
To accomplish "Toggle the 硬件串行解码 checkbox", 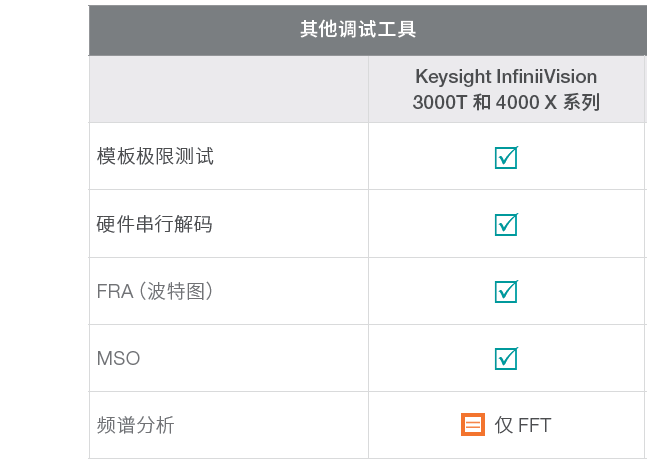I will [506, 224].
